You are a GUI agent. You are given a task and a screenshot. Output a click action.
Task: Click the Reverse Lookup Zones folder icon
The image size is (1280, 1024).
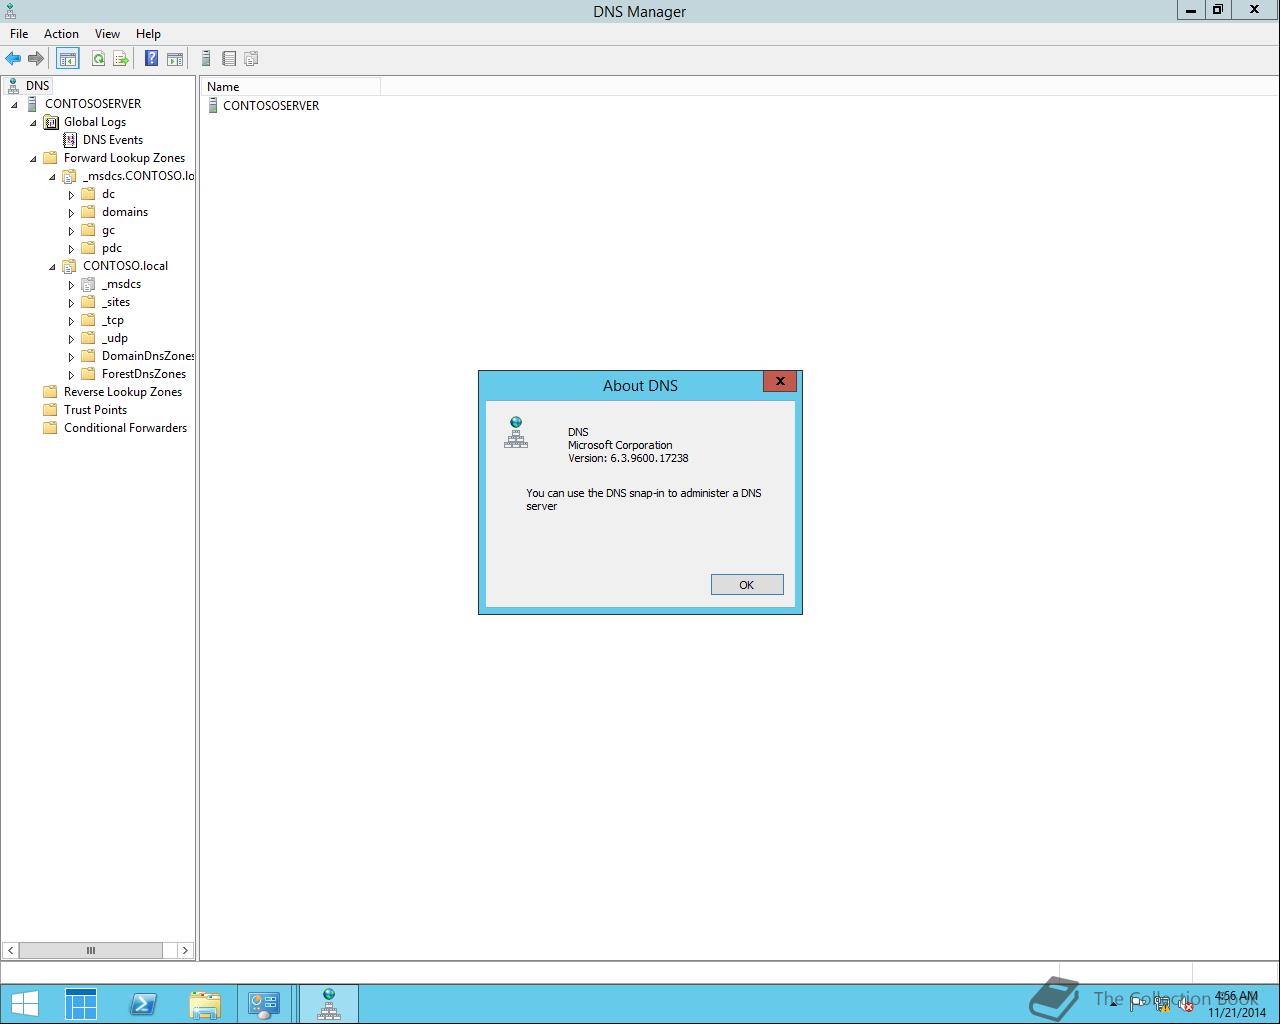point(51,392)
